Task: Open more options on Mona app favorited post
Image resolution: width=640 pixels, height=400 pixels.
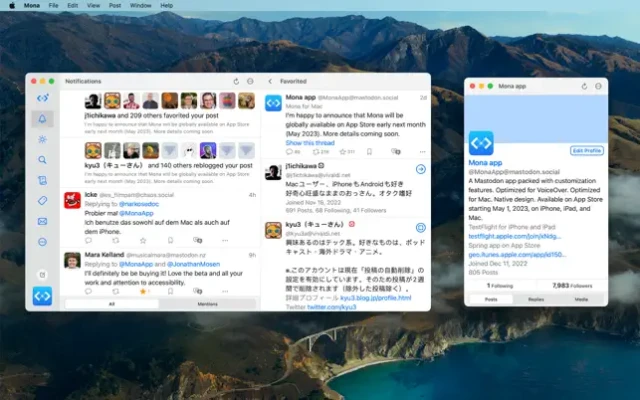Action: 421,152
